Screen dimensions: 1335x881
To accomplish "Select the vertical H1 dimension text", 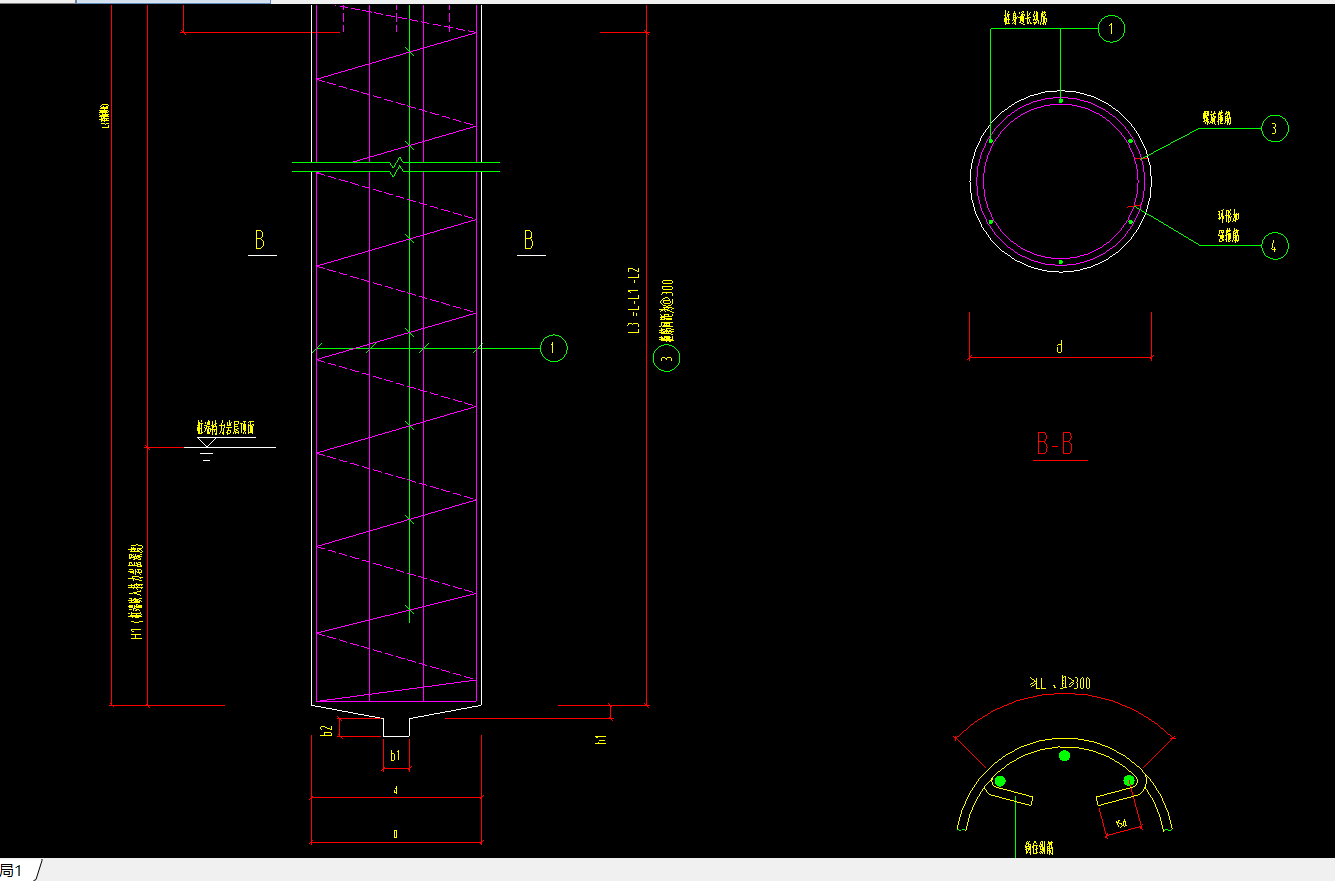I will tap(138, 592).
